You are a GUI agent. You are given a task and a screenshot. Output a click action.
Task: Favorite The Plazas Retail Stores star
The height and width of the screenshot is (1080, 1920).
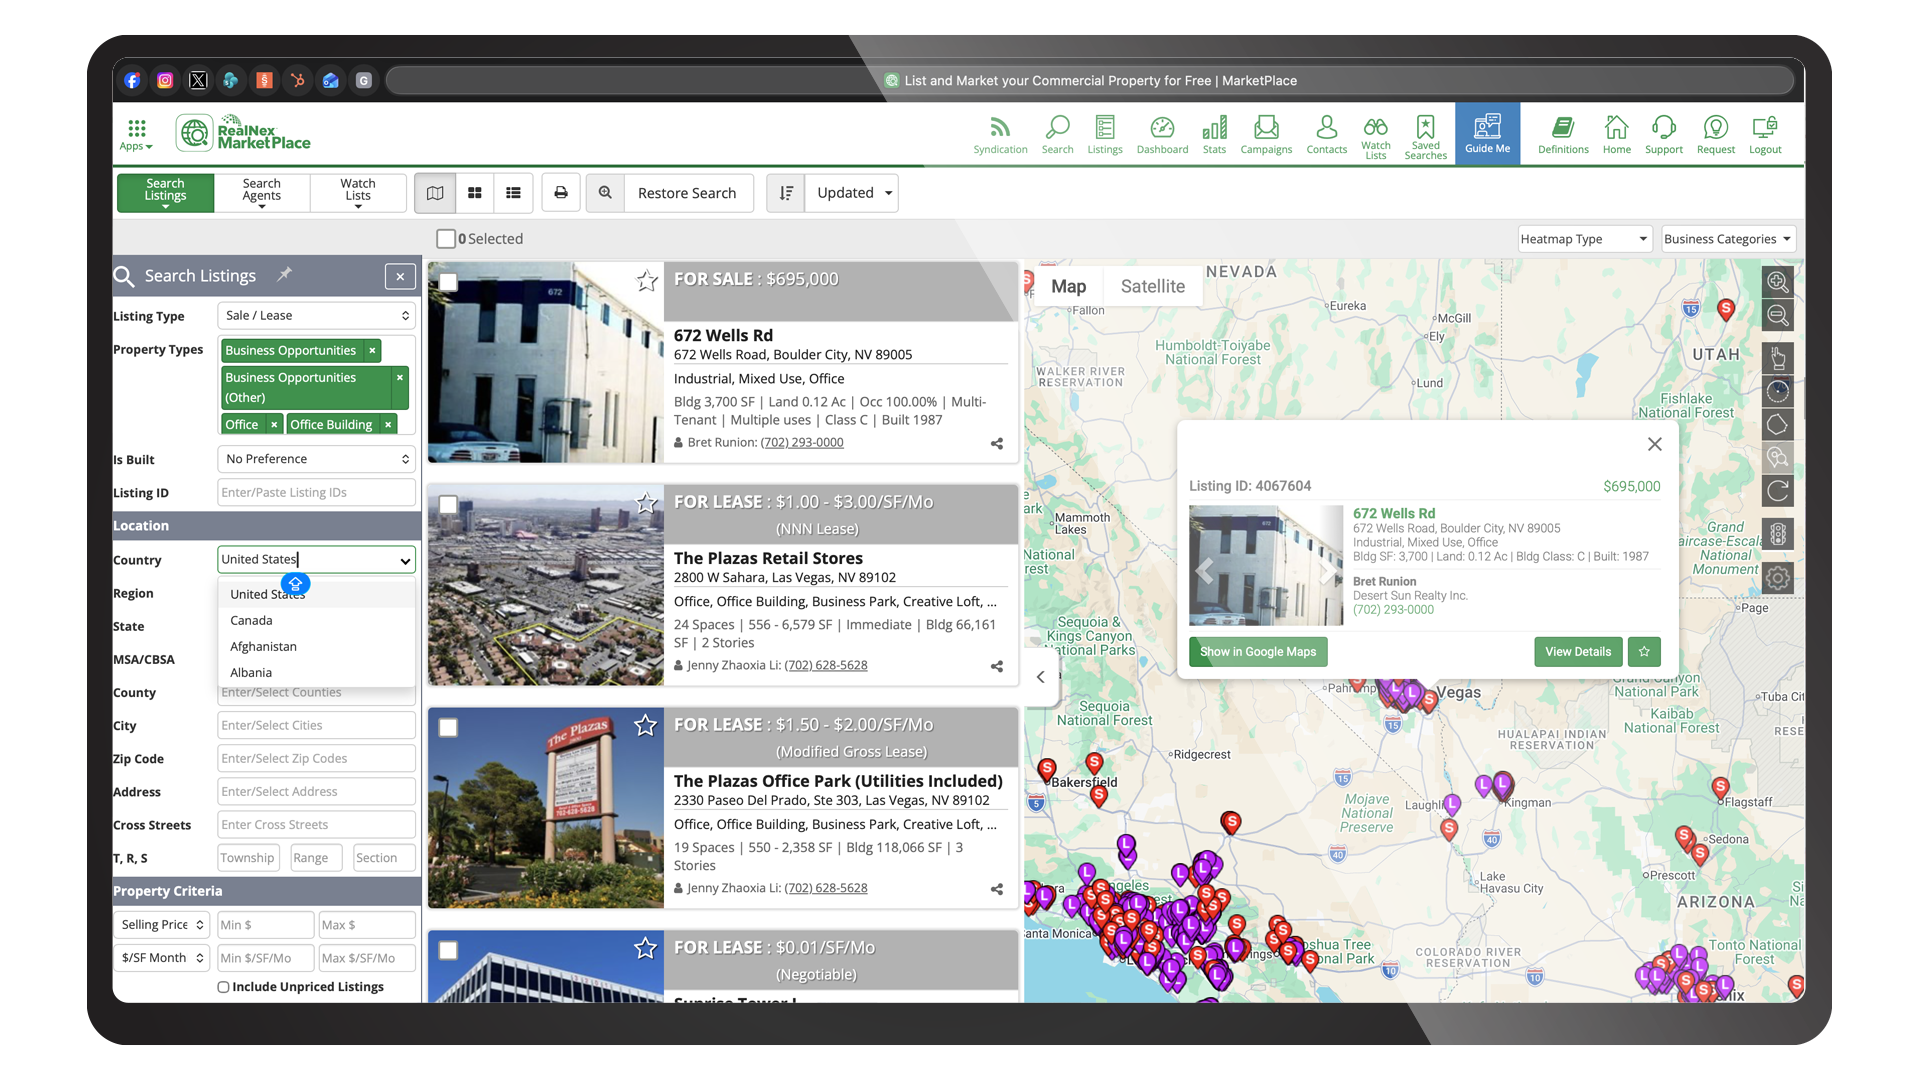(646, 503)
